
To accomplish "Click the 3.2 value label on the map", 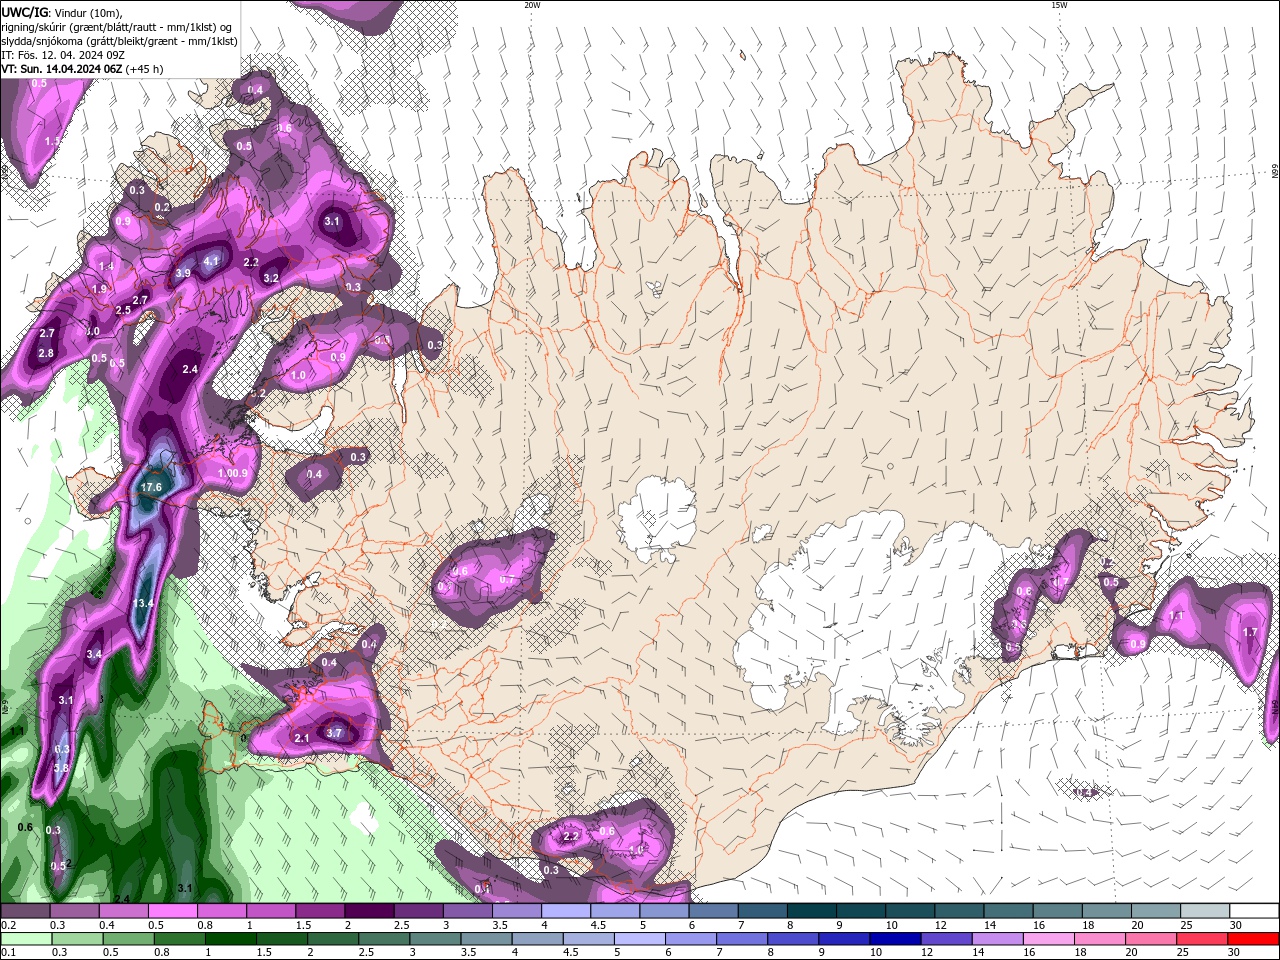I will [271, 278].
